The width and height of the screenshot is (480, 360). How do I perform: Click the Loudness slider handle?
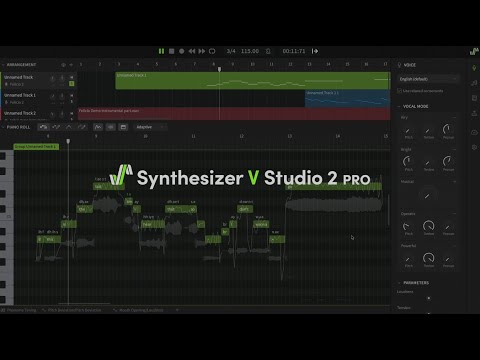pyautogui.click(x=429, y=298)
